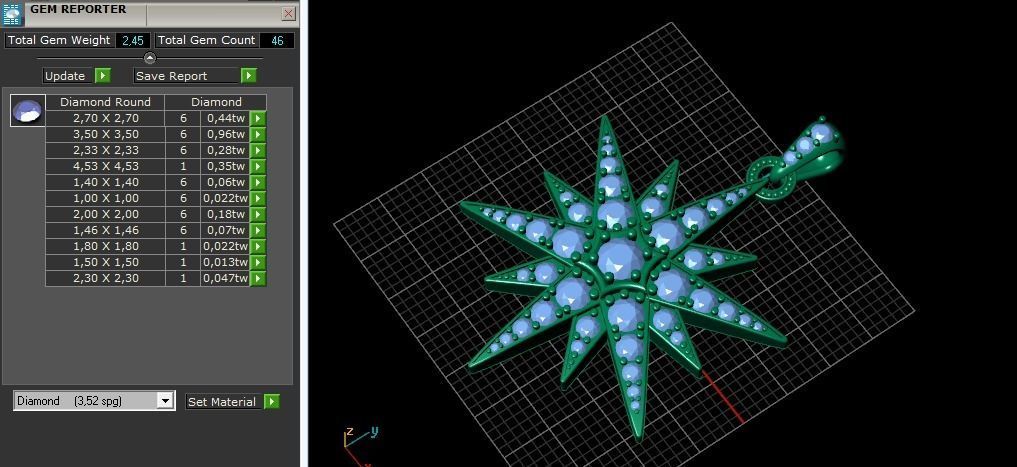Click green arrow for 1,00 X 1,00 row
Image resolution: width=1017 pixels, height=467 pixels.
pyautogui.click(x=258, y=198)
